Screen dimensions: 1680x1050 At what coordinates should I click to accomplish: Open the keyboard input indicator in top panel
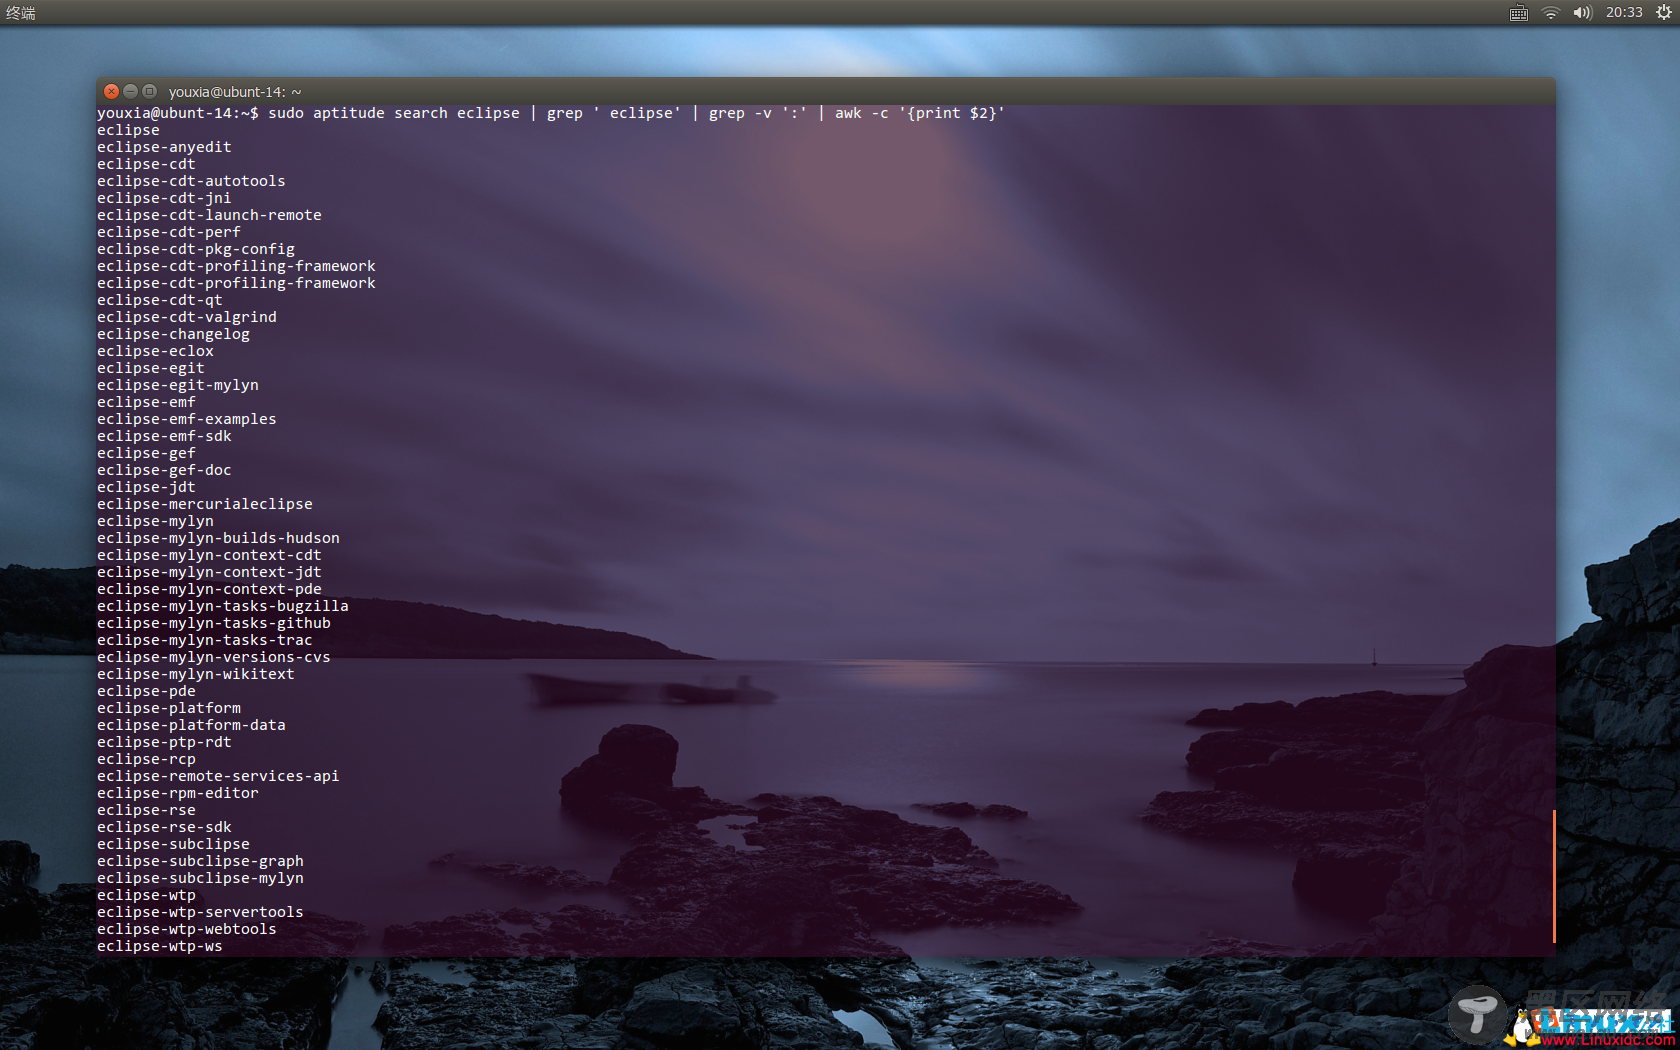(1518, 13)
